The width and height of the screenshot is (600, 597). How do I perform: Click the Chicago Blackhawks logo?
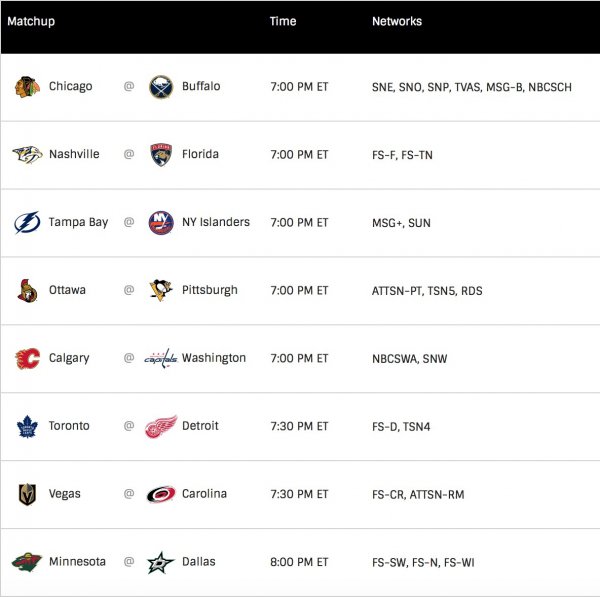click(27, 87)
